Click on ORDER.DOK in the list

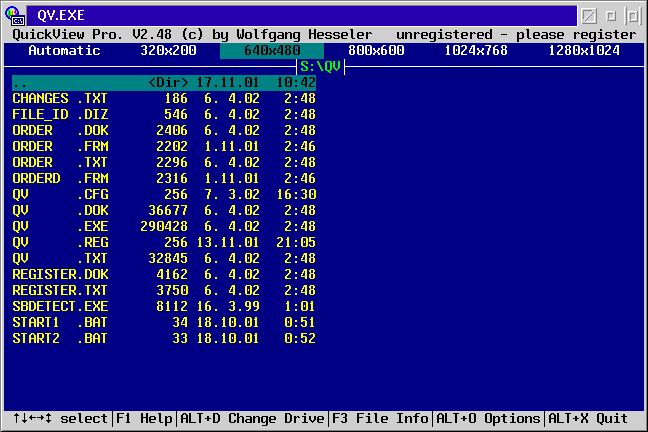pyautogui.click(x=164, y=131)
